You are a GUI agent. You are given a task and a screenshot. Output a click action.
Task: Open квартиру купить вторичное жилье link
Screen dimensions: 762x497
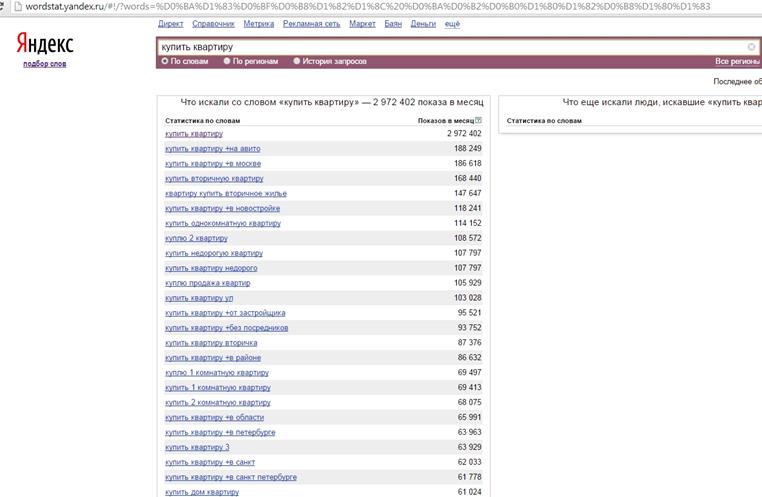(x=226, y=193)
